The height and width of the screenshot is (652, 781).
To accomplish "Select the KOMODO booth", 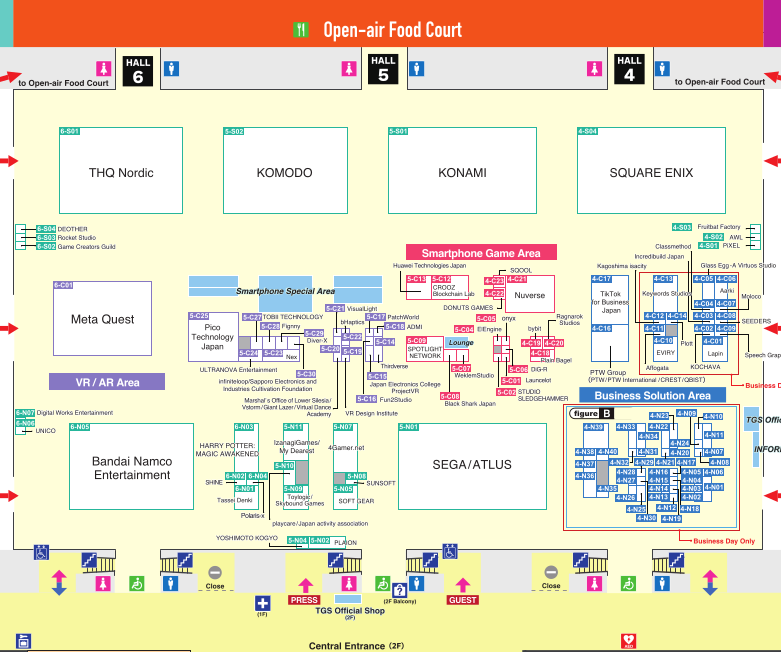I will [285, 170].
